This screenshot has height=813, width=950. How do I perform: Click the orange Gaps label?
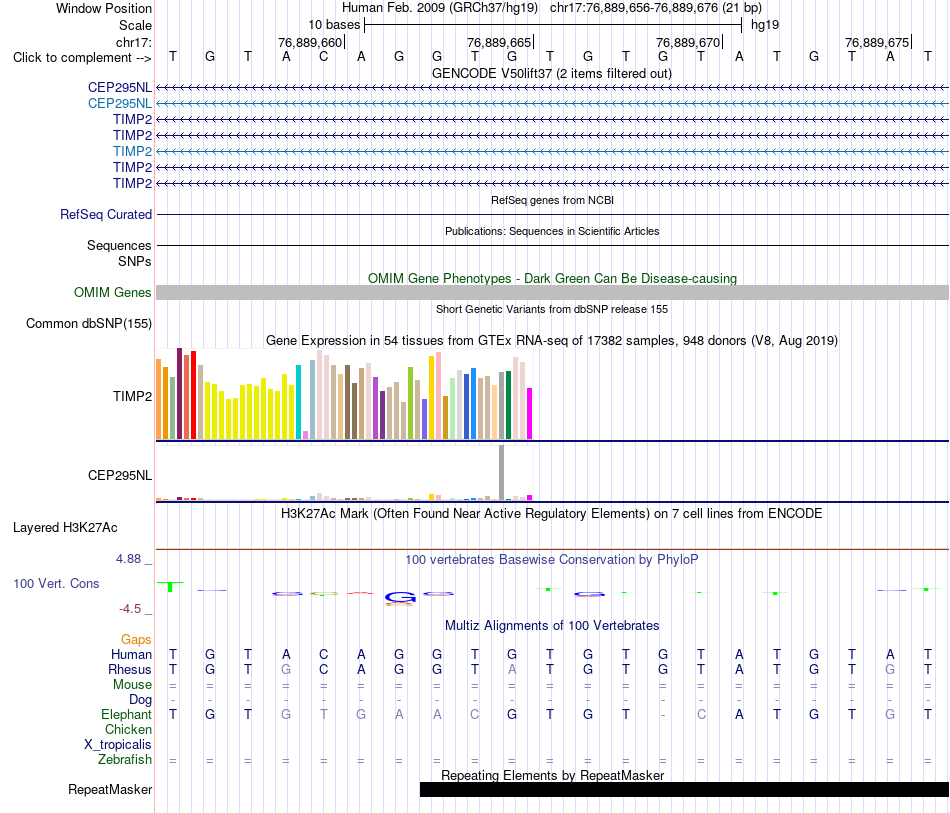coord(136,639)
